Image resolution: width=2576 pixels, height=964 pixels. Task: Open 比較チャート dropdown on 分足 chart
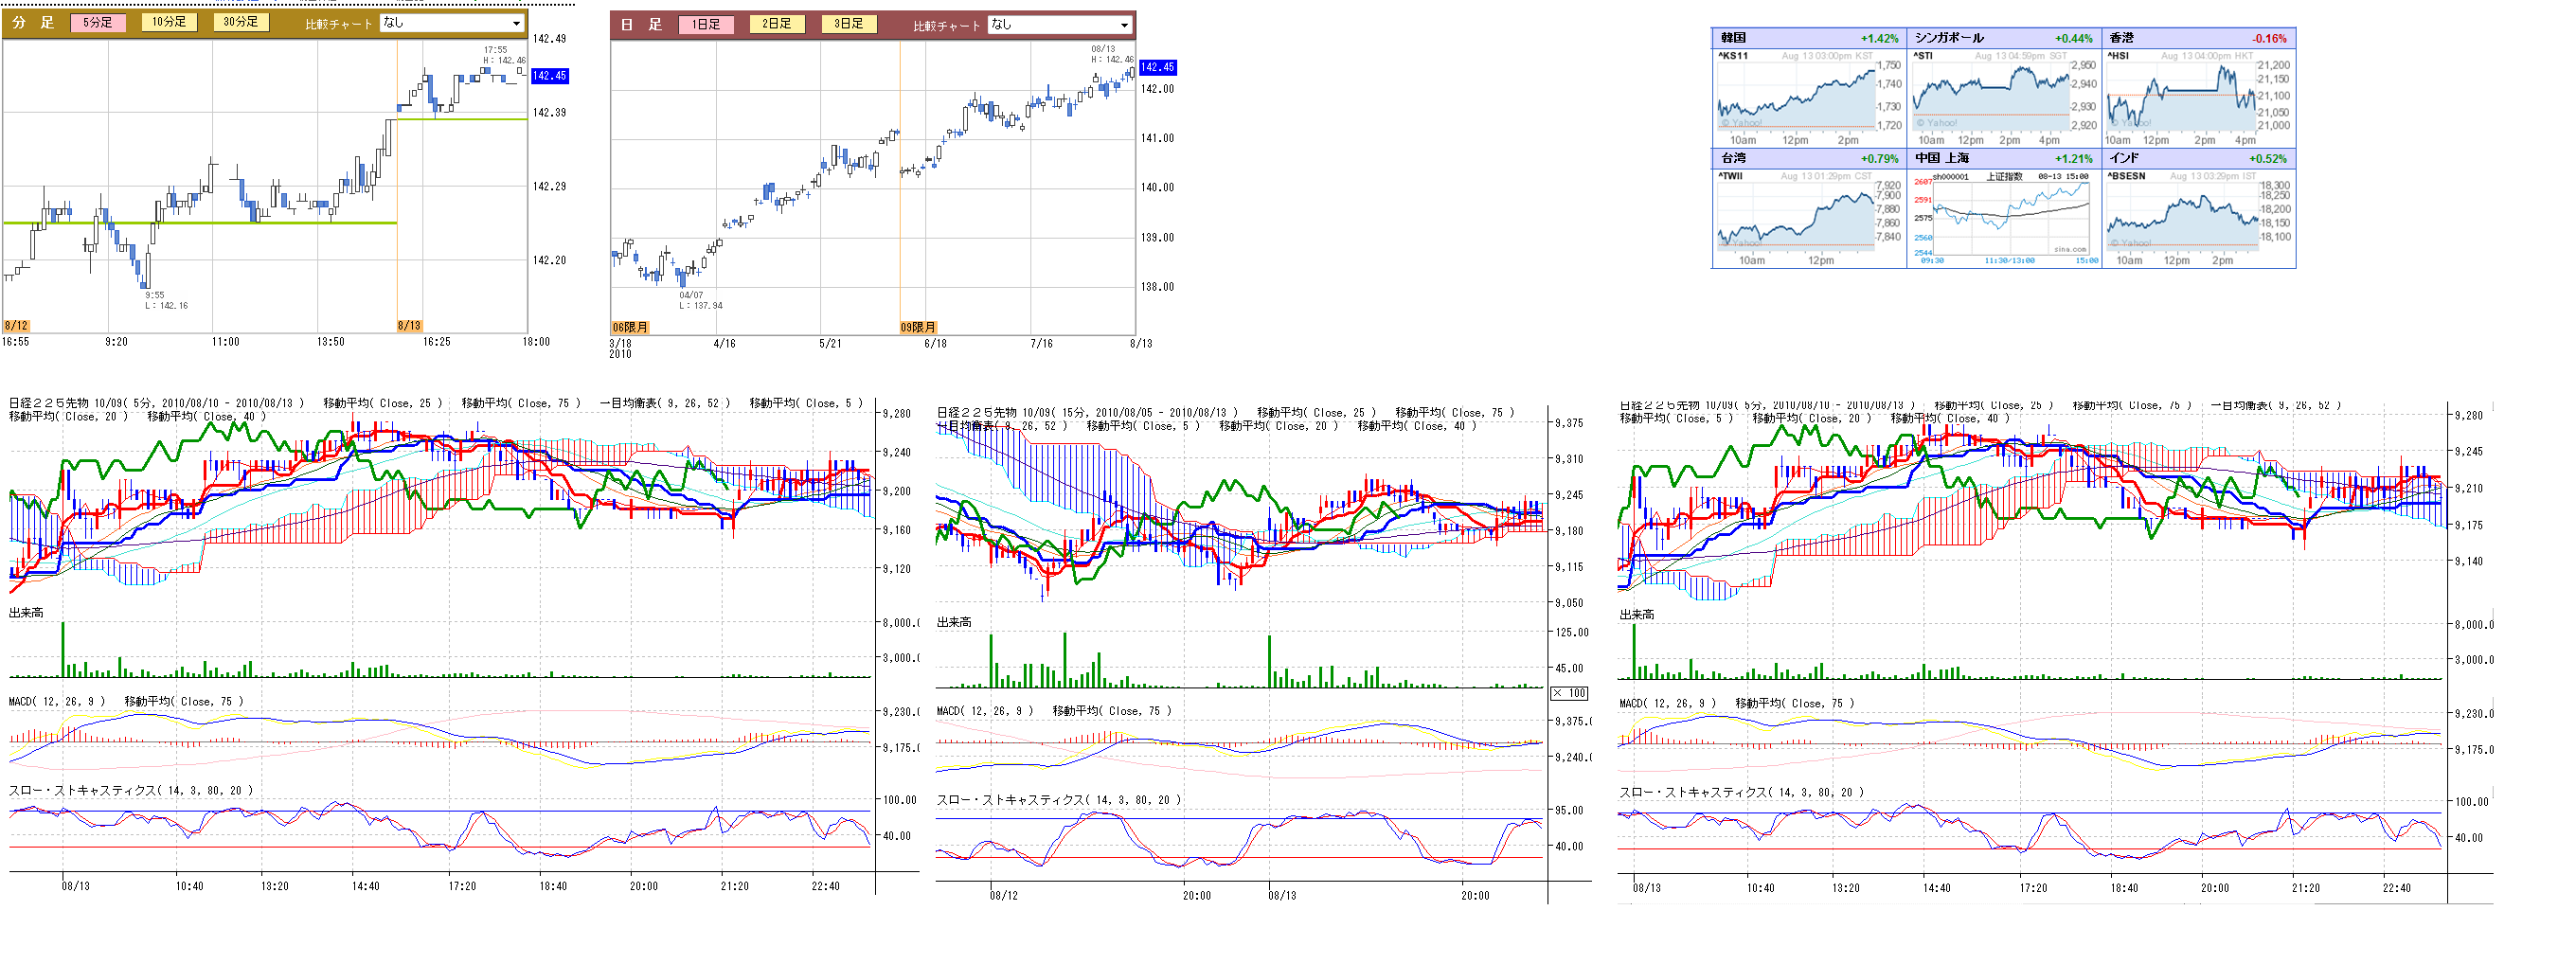coord(452,23)
